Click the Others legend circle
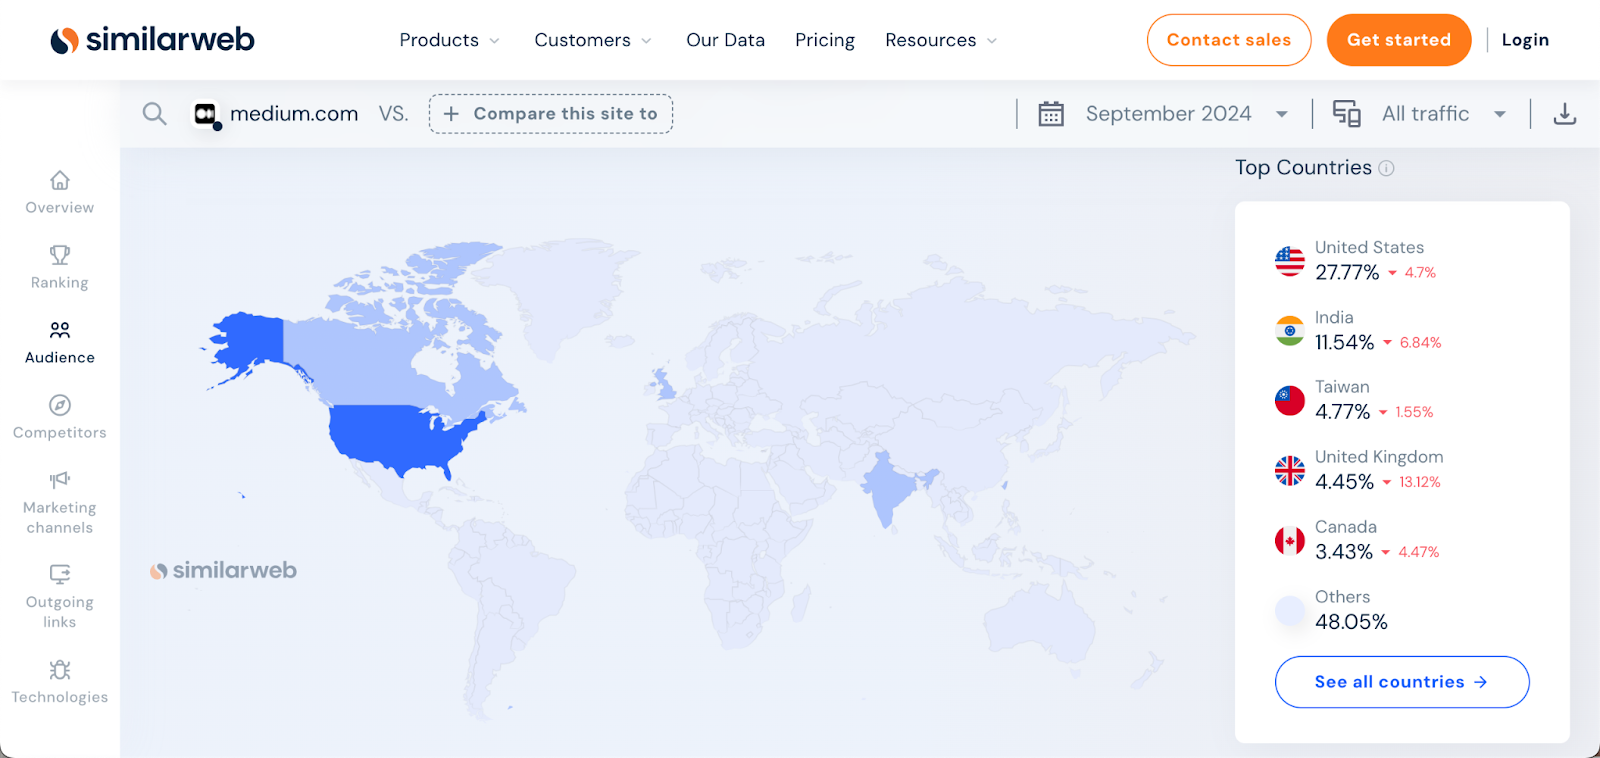Screen dimensions: 1600x758 click(x=1290, y=610)
